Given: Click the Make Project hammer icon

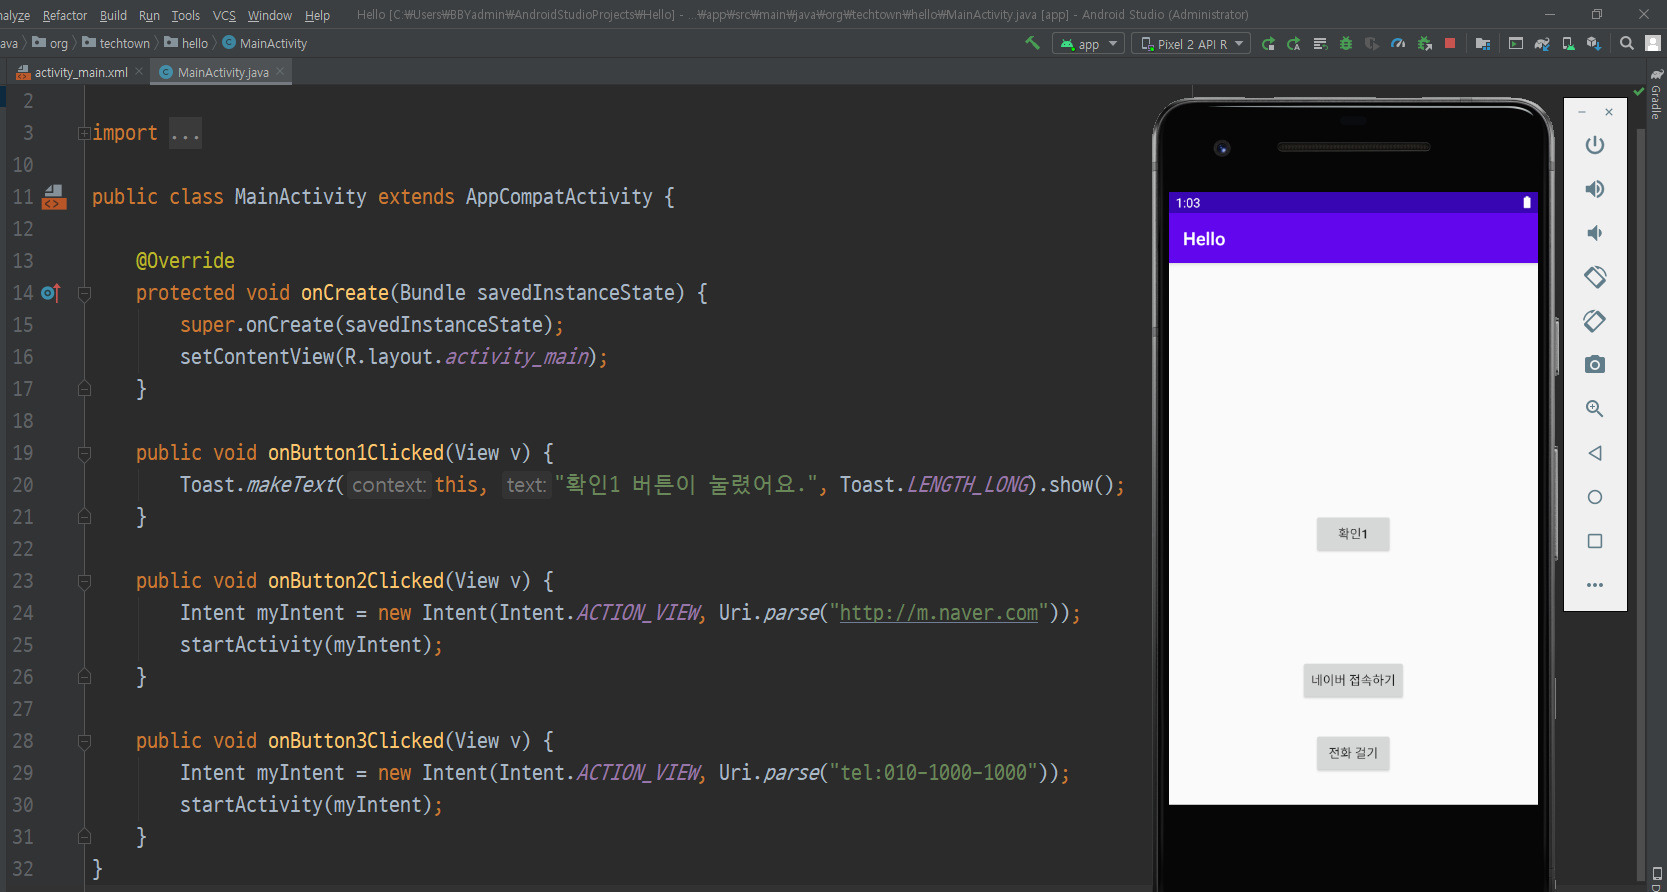Looking at the screenshot, I should pyautogui.click(x=1032, y=43).
